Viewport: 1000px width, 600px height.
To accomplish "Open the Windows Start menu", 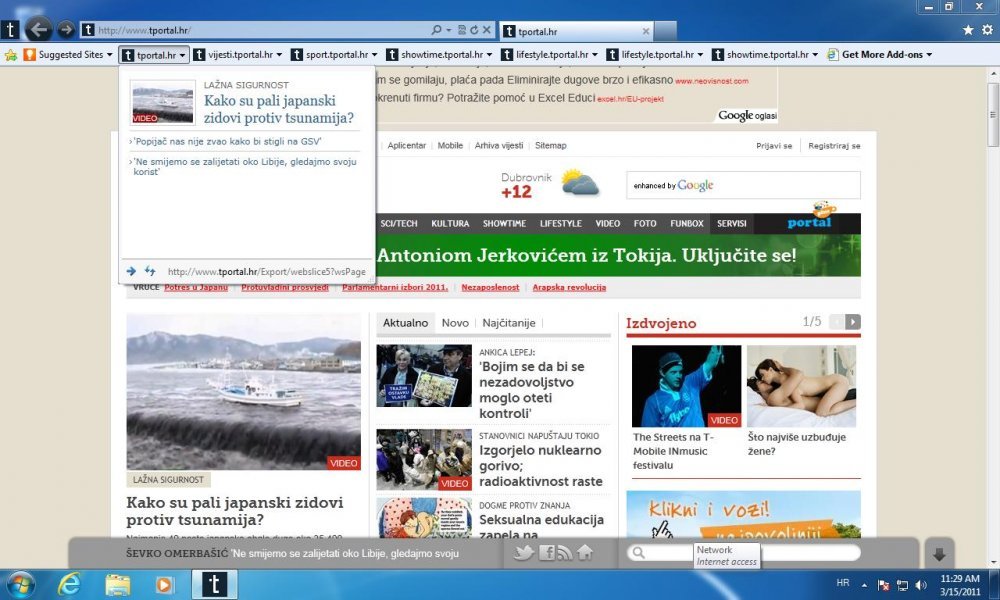I will click(x=20, y=585).
